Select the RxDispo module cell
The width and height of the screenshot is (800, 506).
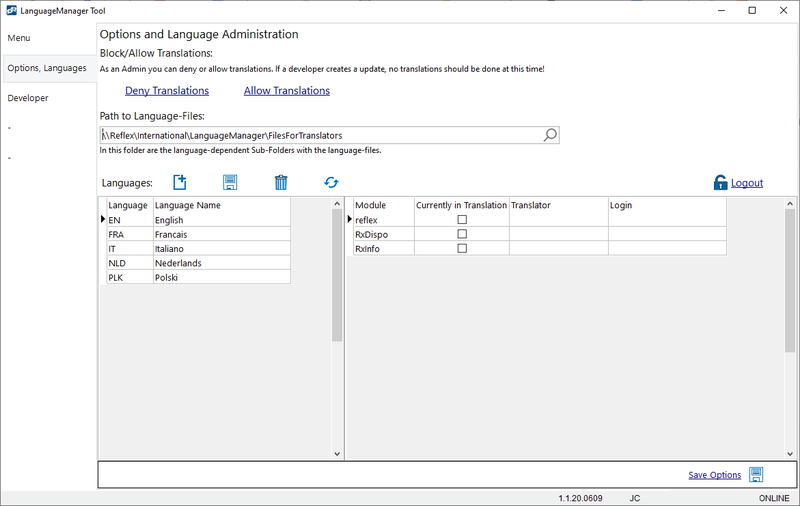pyautogui.click(x=384, y=234)
